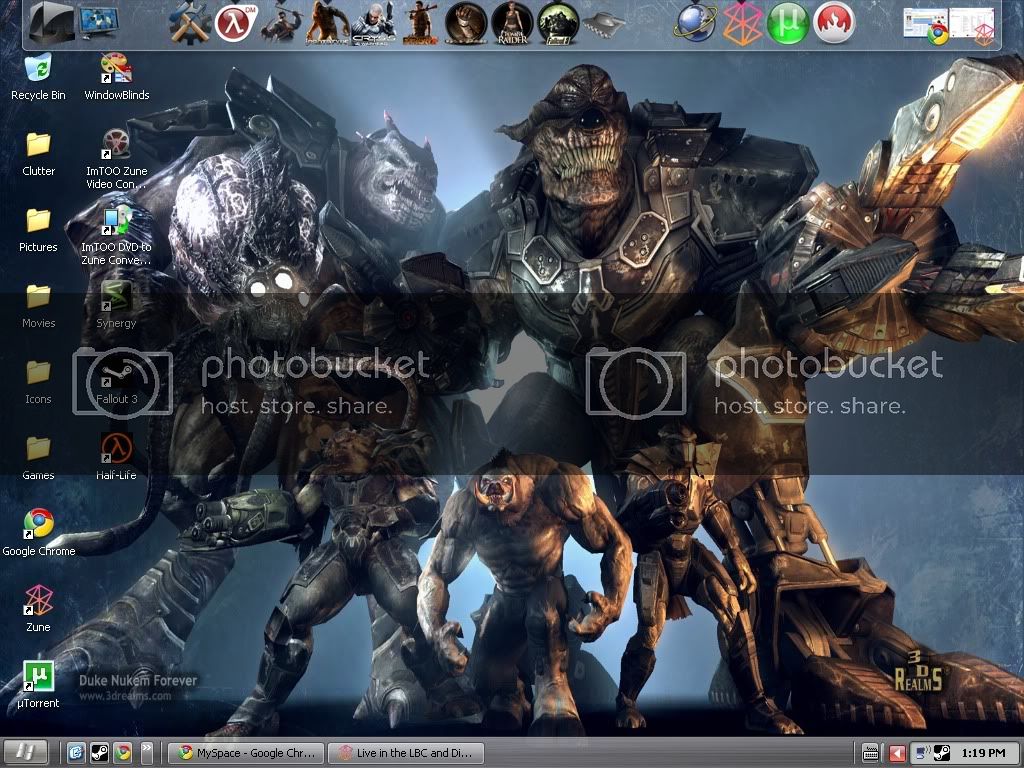Switch to Live in the LBC taskbar button
The width and height of the screenshot is (1024, 768).
(406, 753)
